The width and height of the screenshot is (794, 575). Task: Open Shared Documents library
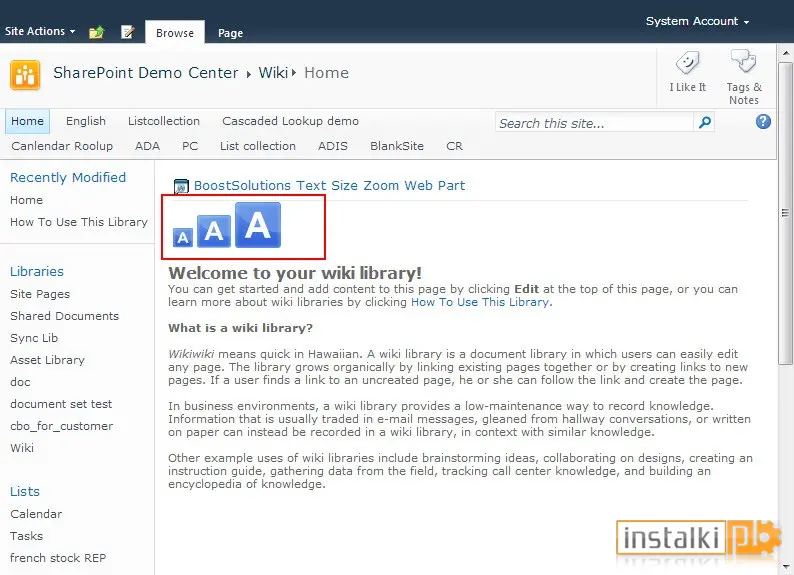(x=64, y=316)
